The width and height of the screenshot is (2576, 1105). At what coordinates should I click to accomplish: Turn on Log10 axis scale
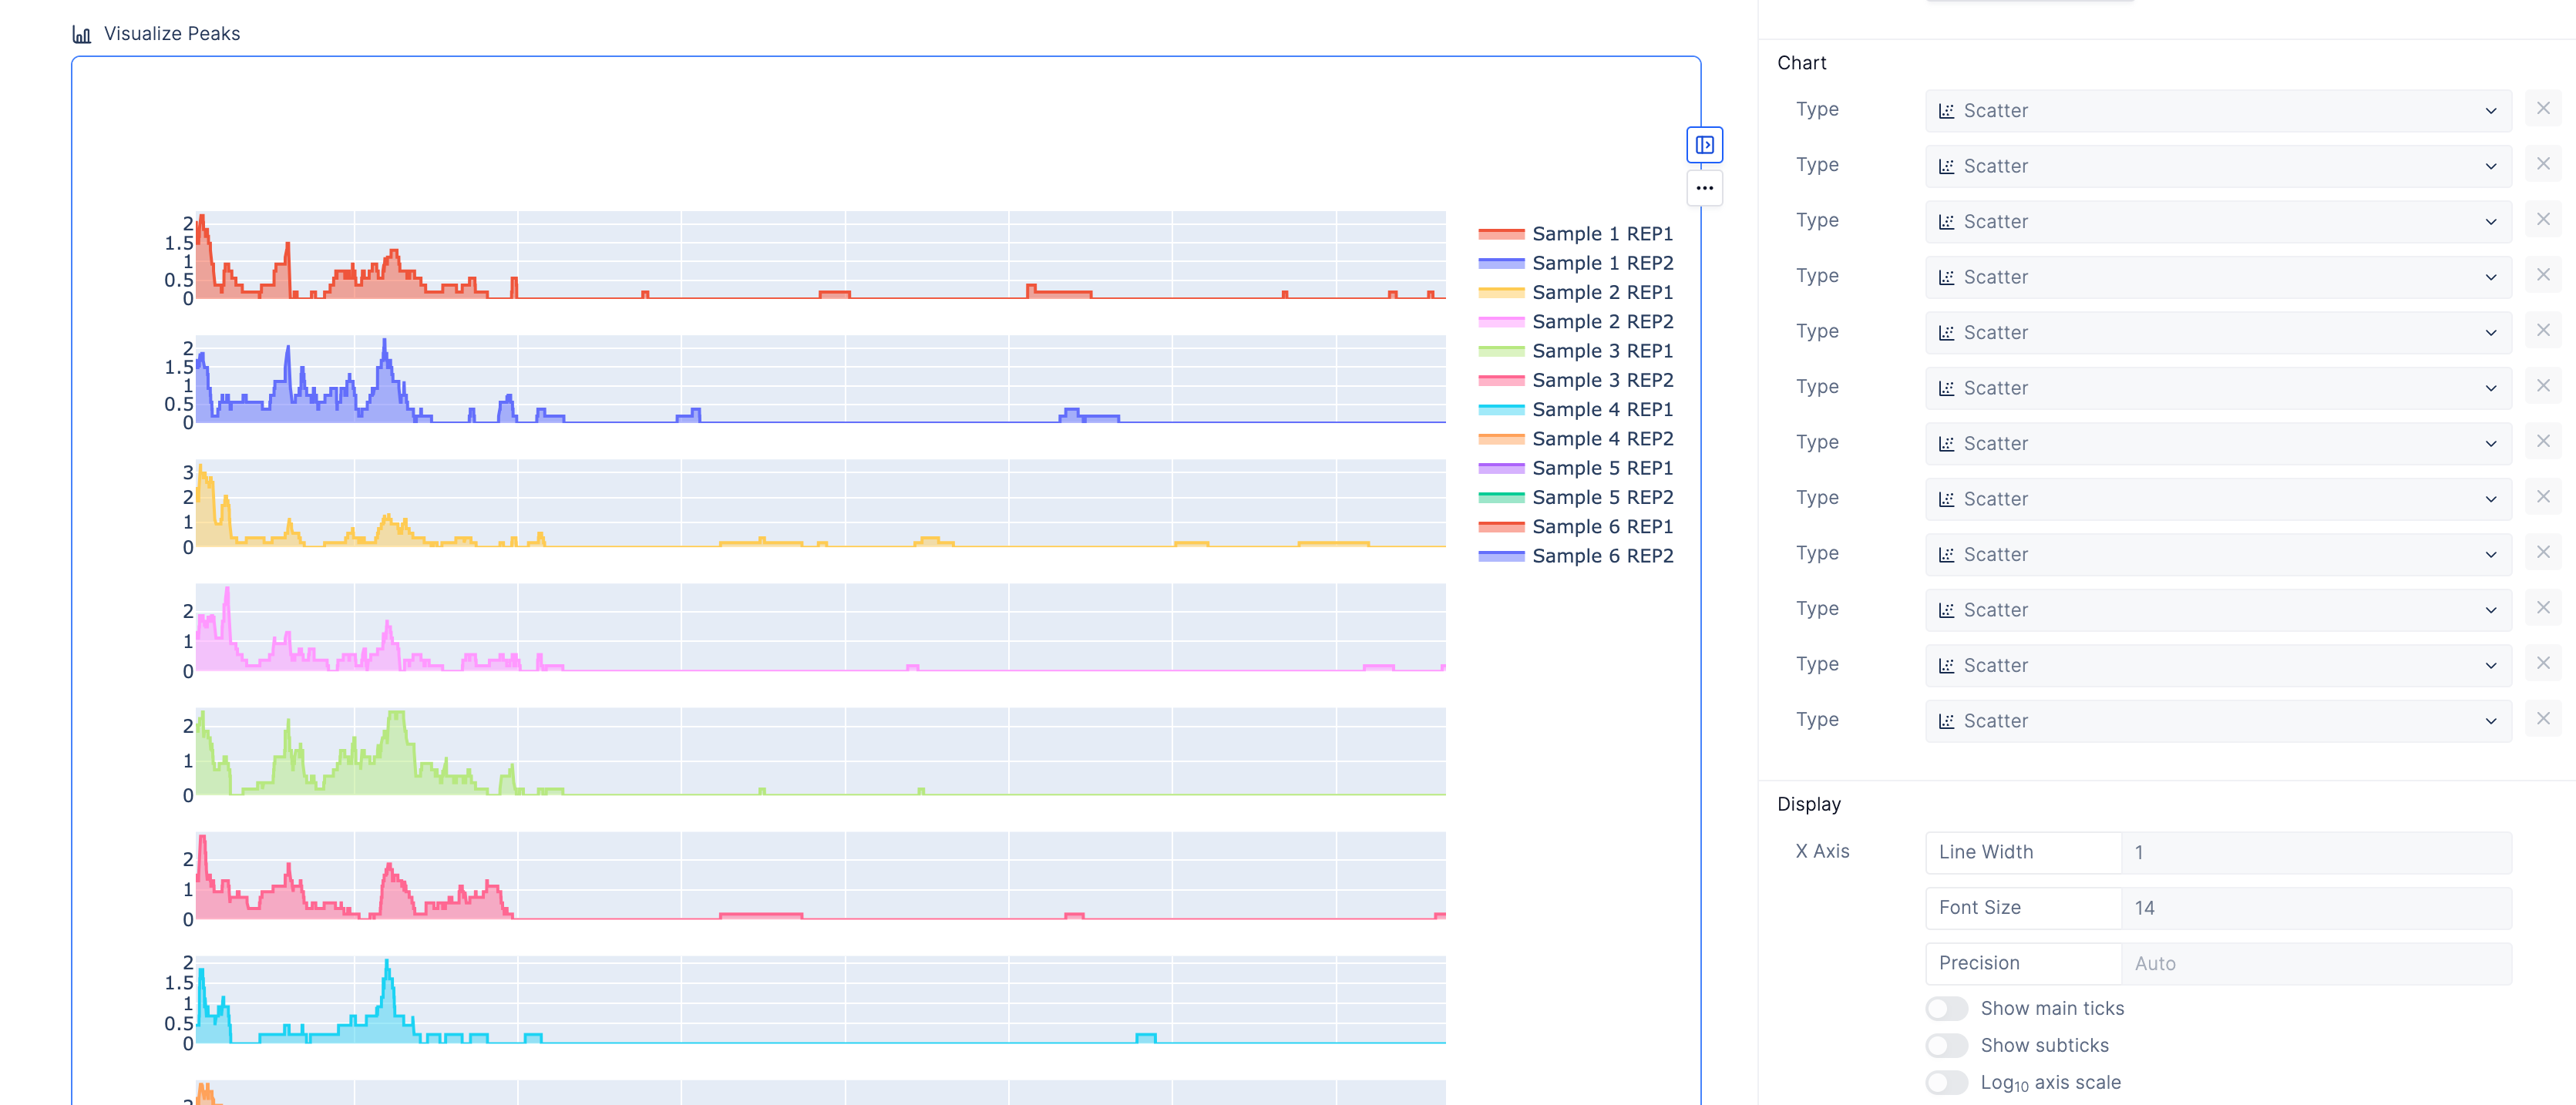1946,1082
